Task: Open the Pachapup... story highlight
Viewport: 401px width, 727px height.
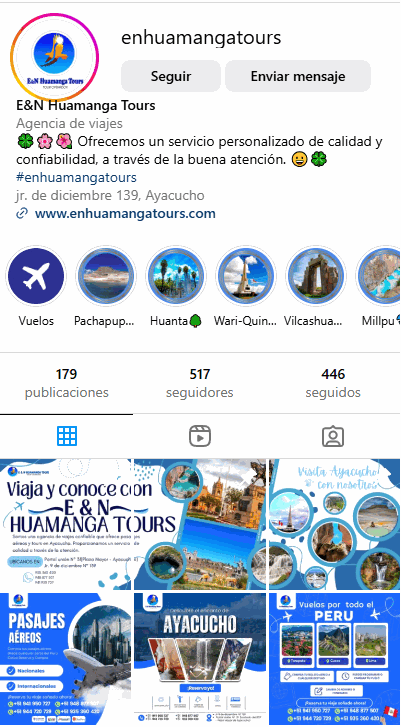Action: (106, 276)
